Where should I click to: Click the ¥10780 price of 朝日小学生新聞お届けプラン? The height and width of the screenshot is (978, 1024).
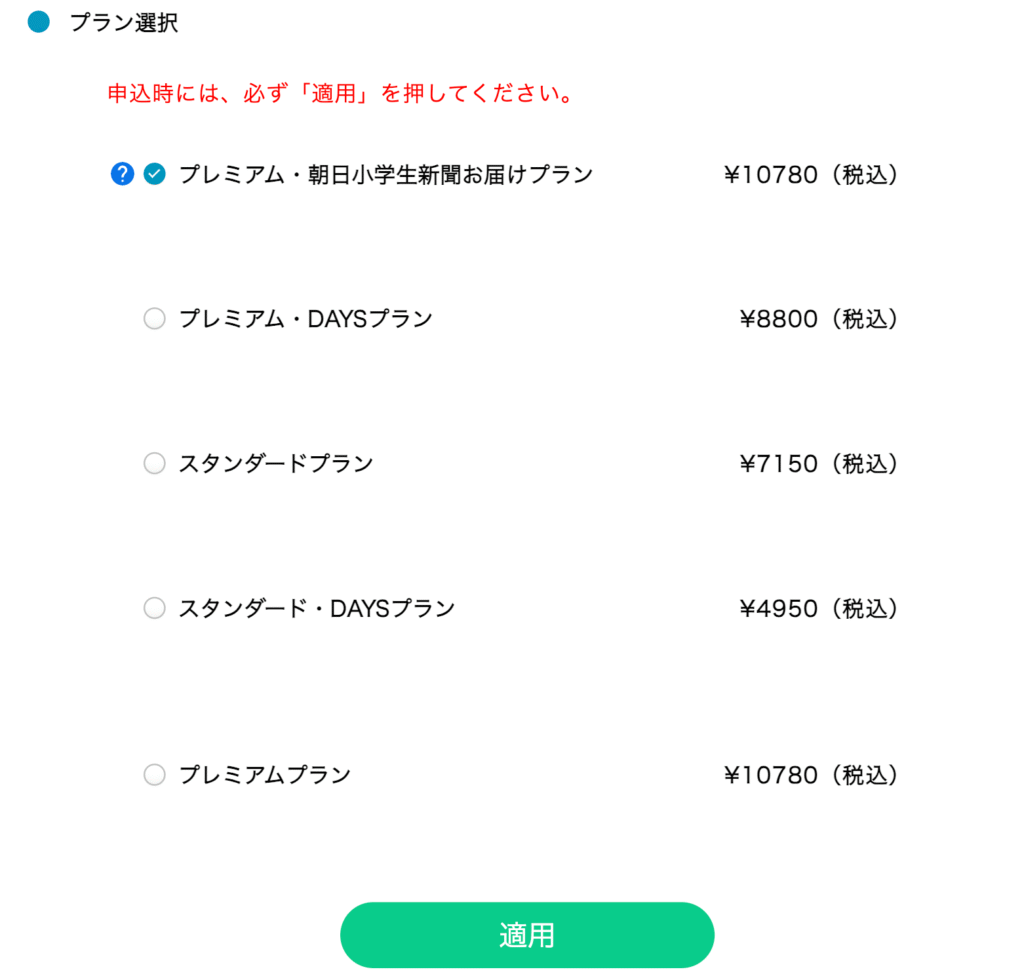coord(810,175)
